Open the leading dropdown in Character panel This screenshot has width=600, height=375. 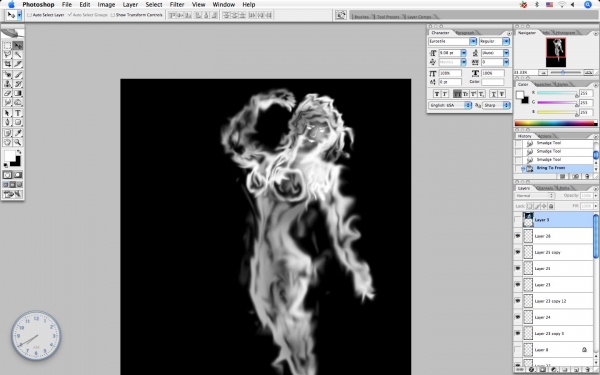click(506, 53)
